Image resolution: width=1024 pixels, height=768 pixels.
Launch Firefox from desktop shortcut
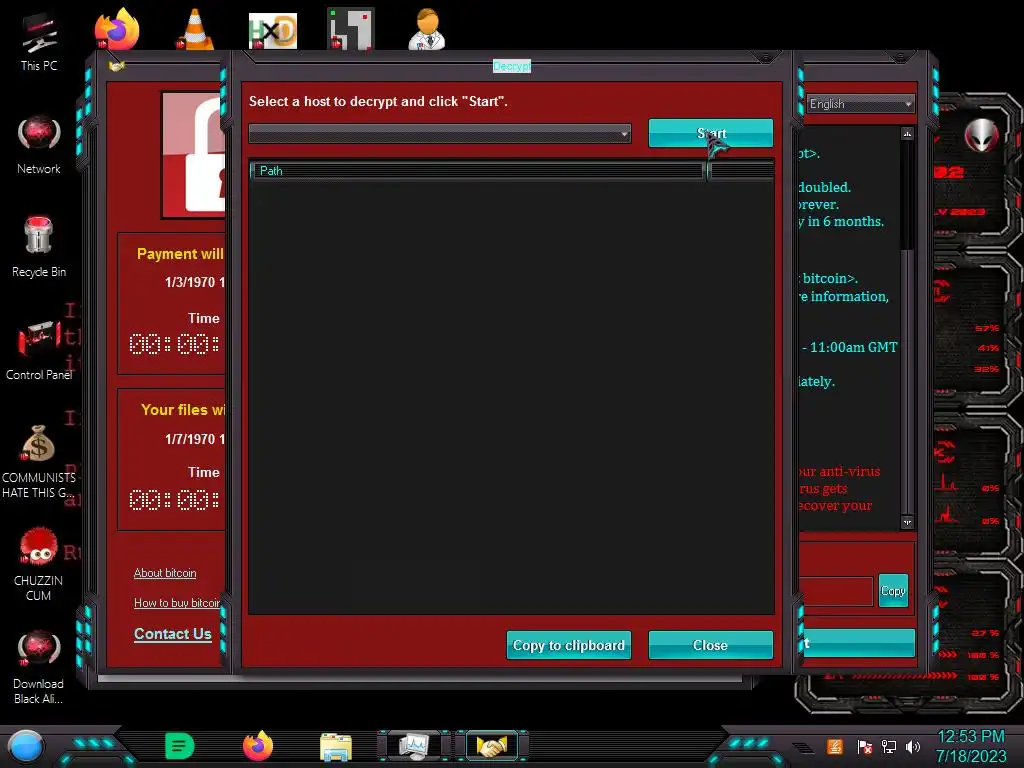tap(117, 29)
